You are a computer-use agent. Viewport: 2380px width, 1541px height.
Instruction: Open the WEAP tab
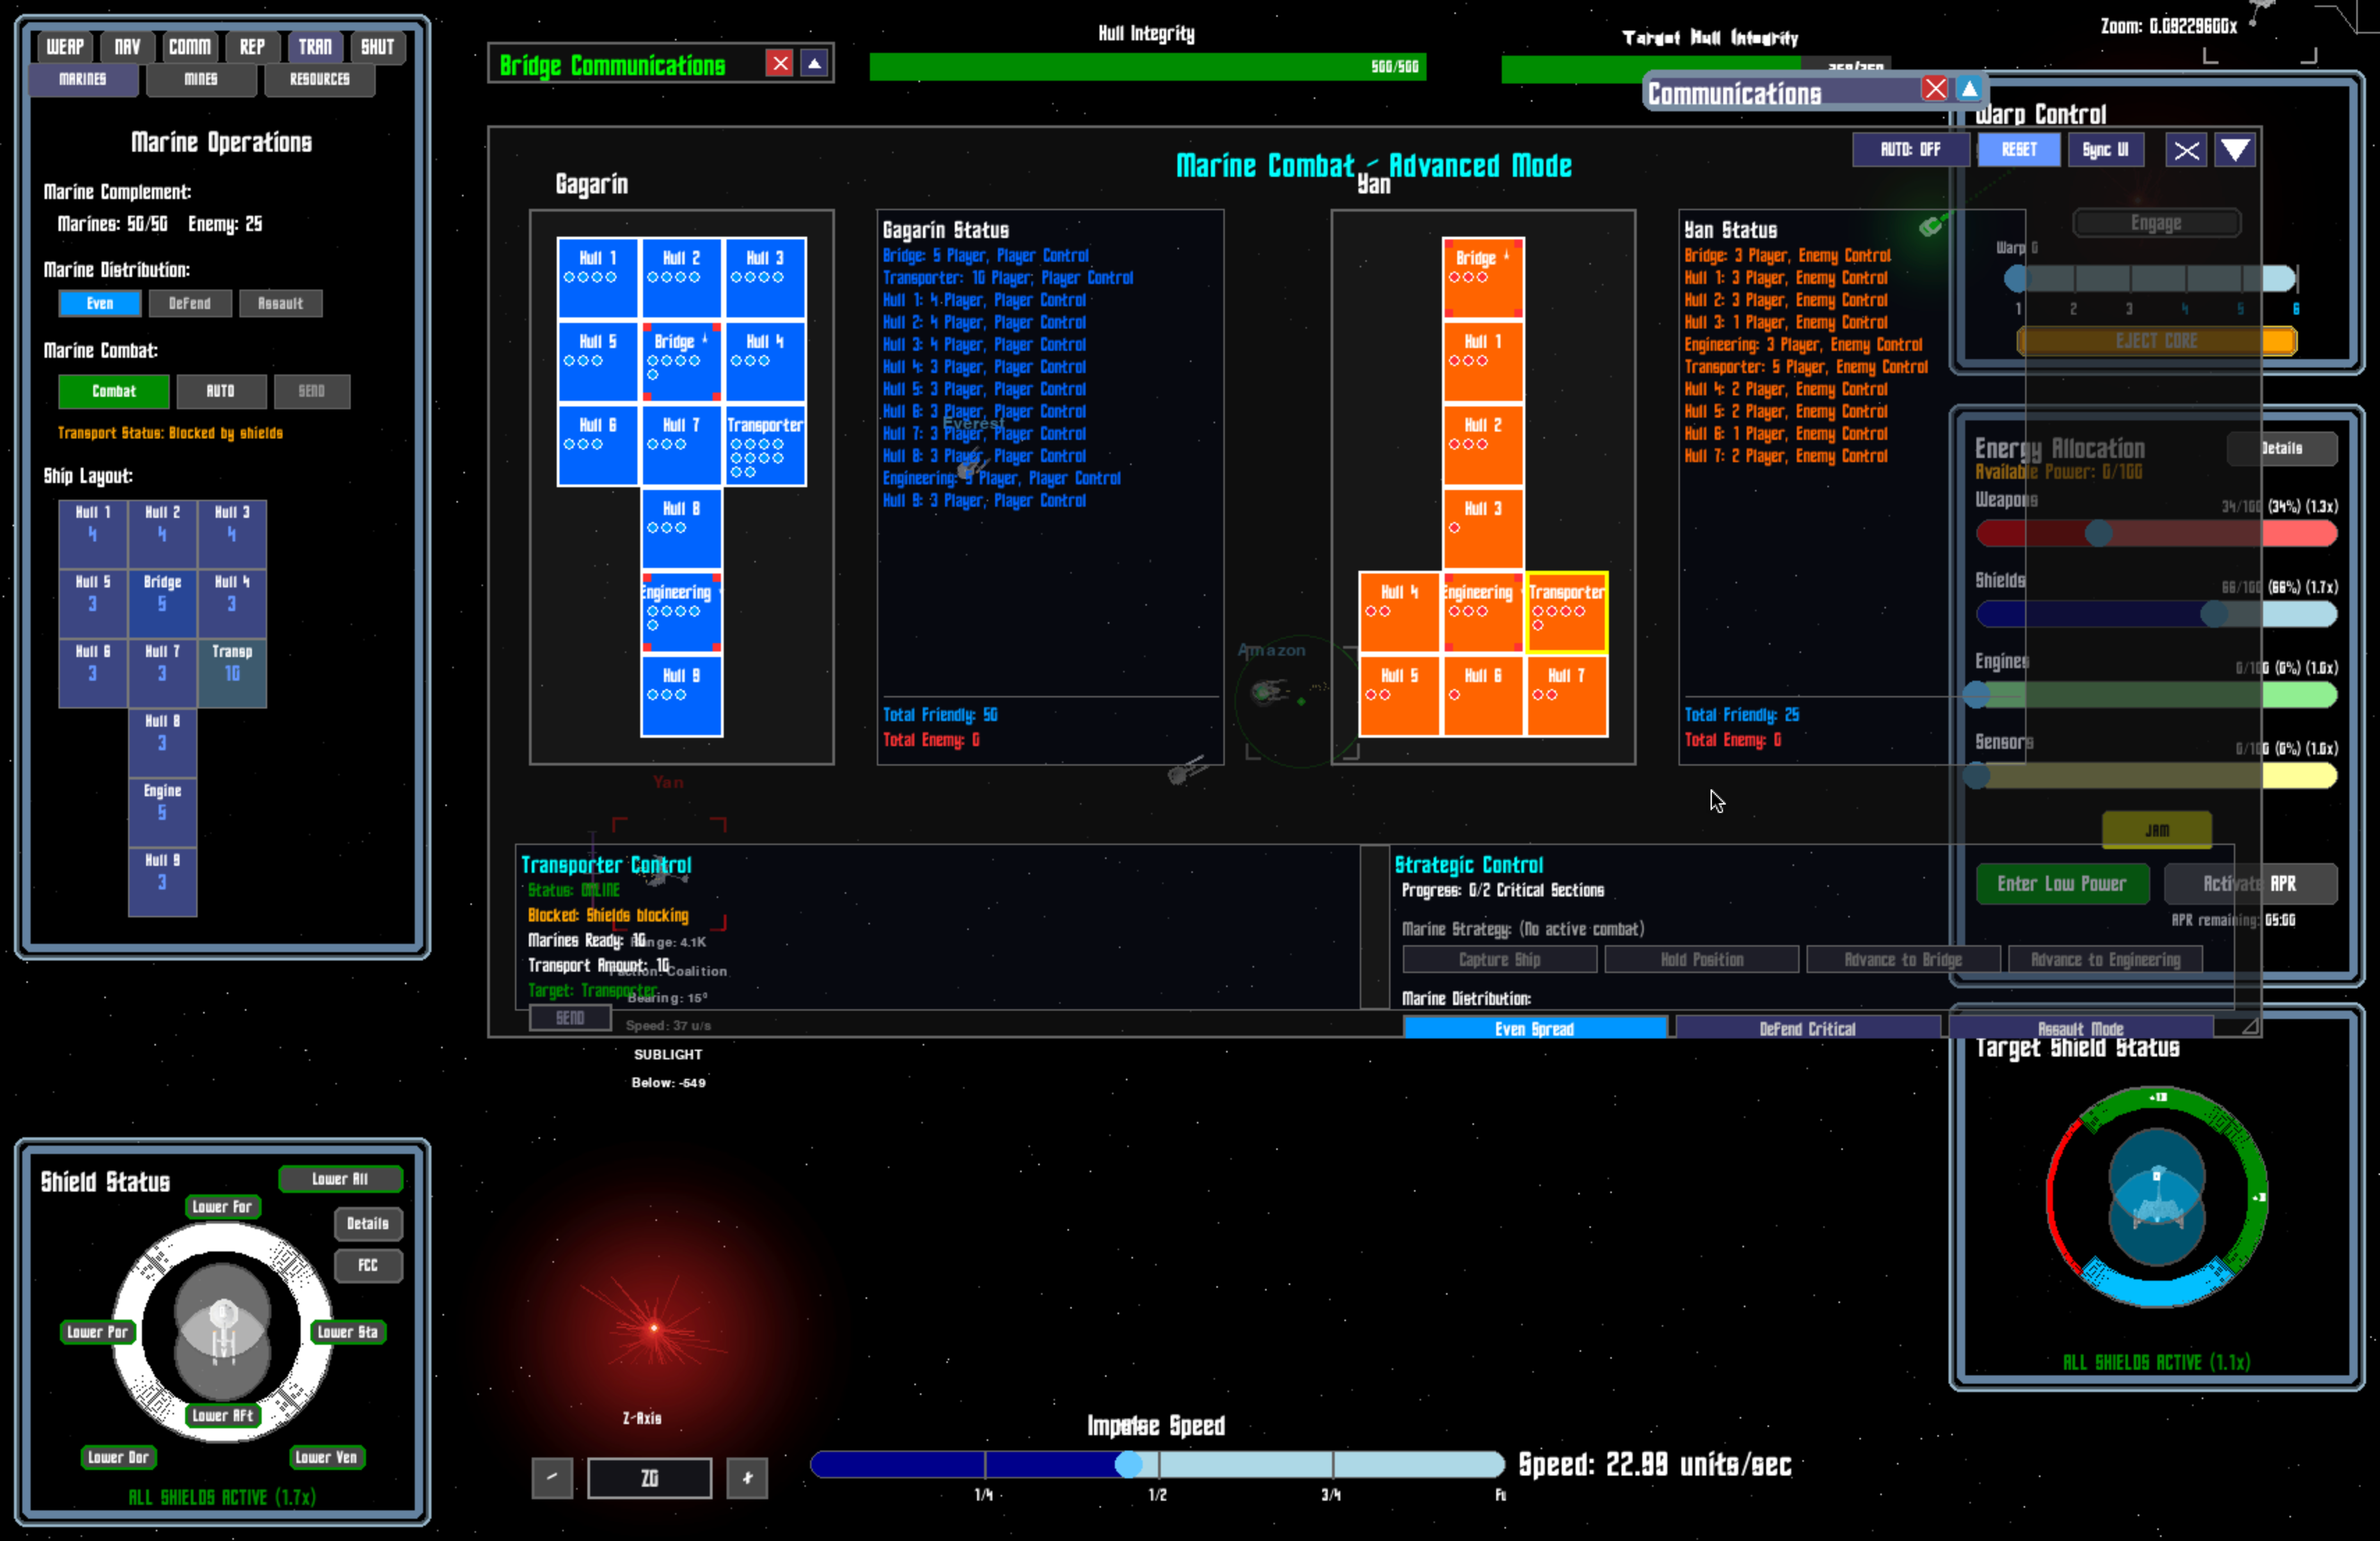[x=65, y=46]
